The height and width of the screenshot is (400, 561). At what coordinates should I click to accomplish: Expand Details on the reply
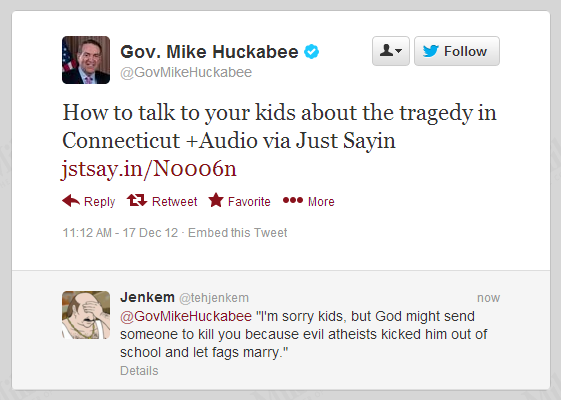139,371
